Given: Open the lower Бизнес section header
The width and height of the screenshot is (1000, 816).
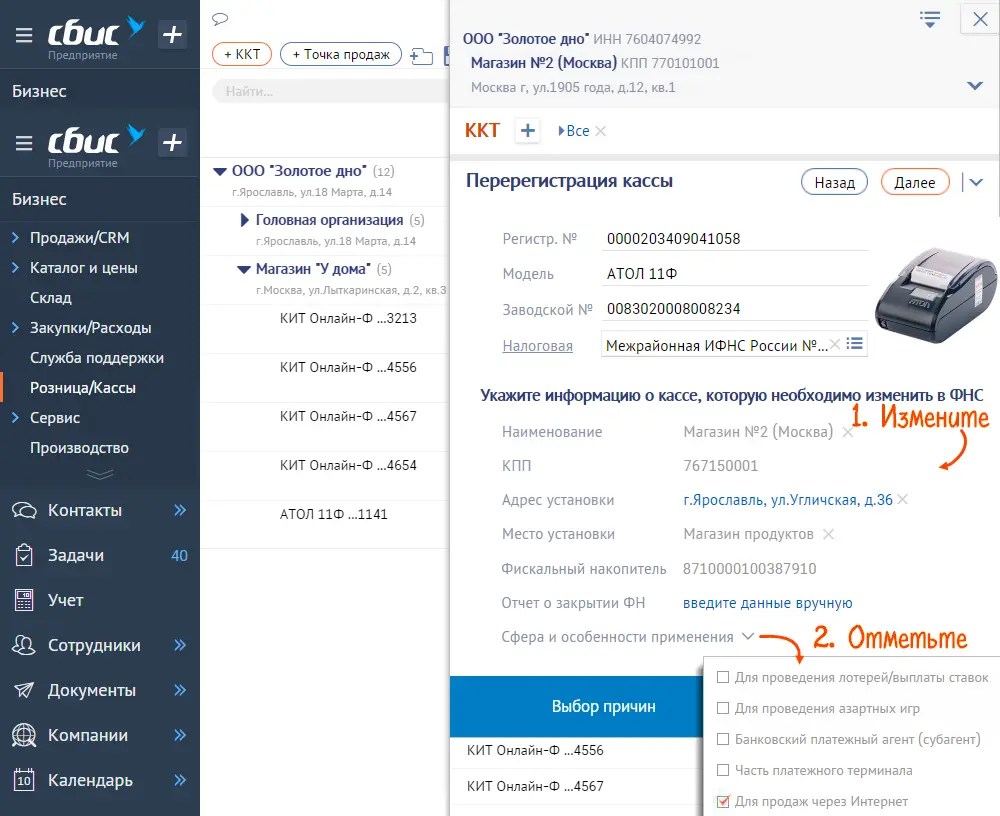Looking at the screenshot, I should coord(39,200).
